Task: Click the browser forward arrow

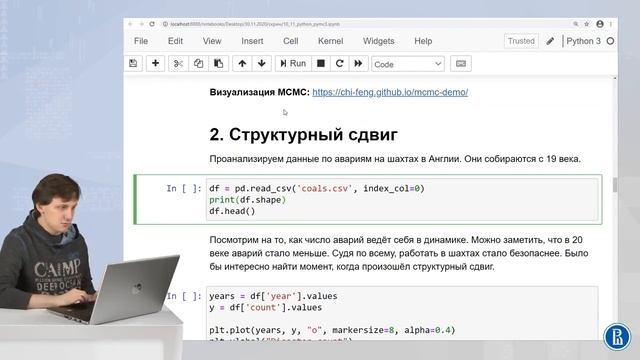Action: 141,24
